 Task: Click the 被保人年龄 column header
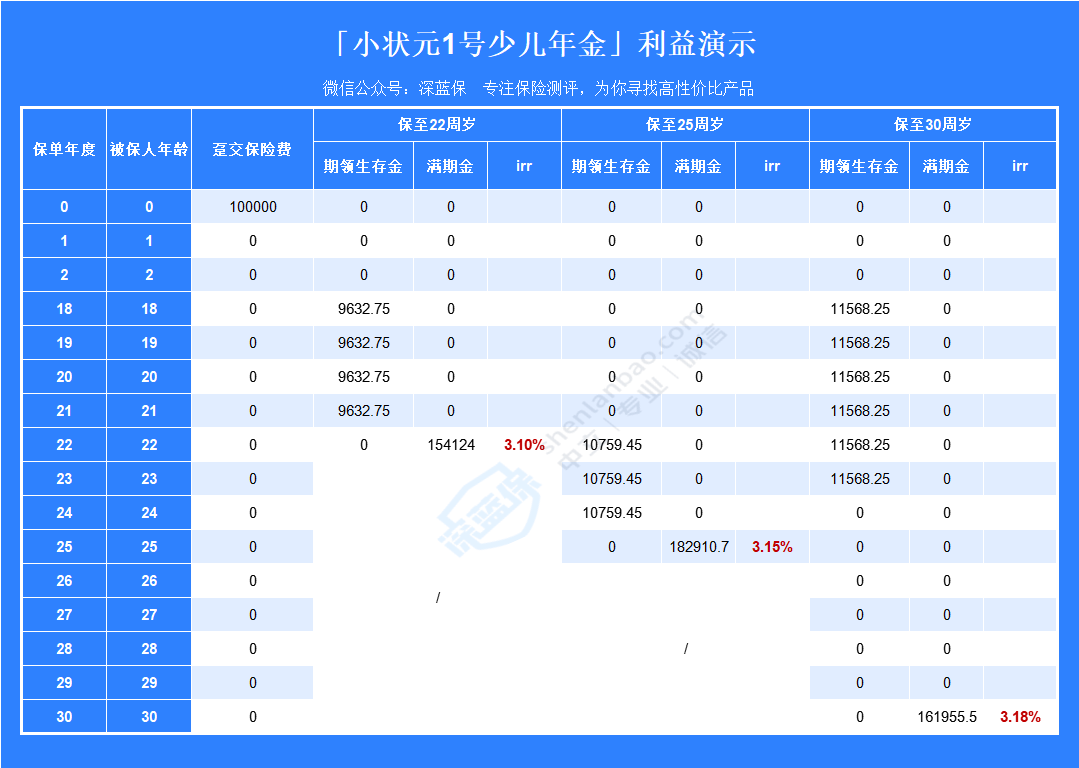tap(149, 149)
